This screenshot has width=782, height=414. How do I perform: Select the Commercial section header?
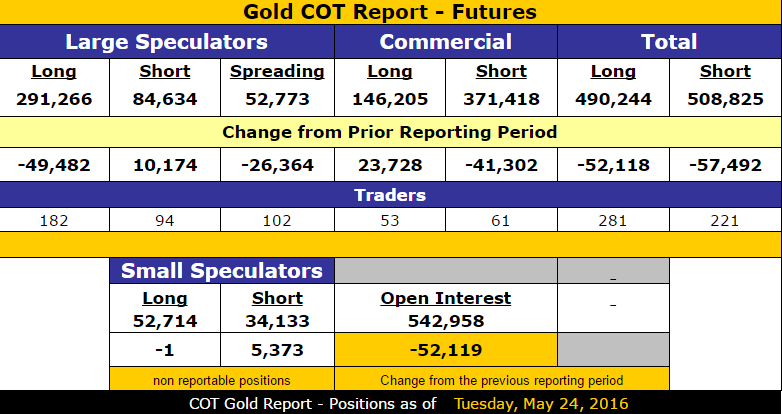[x=446, y=42]
